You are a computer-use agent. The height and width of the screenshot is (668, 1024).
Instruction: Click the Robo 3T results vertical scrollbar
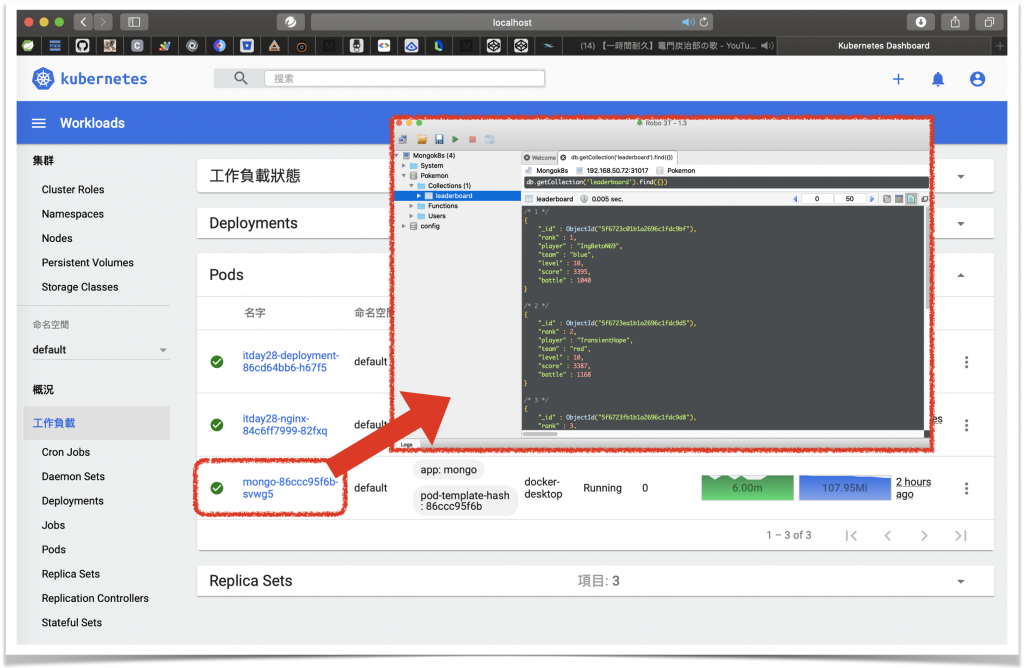tap(927, 258)
